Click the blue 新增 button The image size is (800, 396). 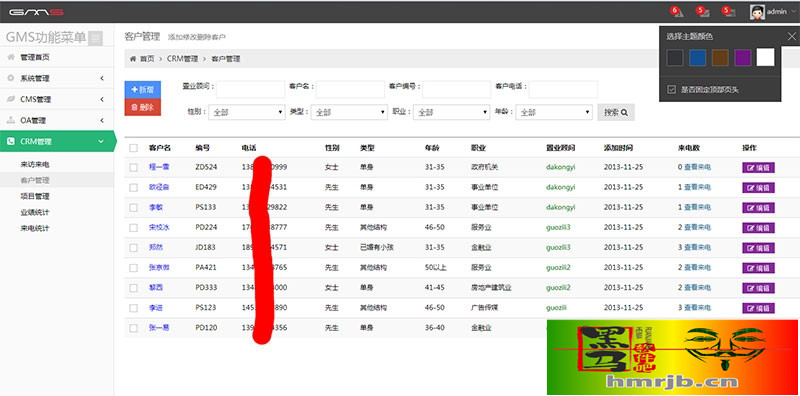coord(143,89)
